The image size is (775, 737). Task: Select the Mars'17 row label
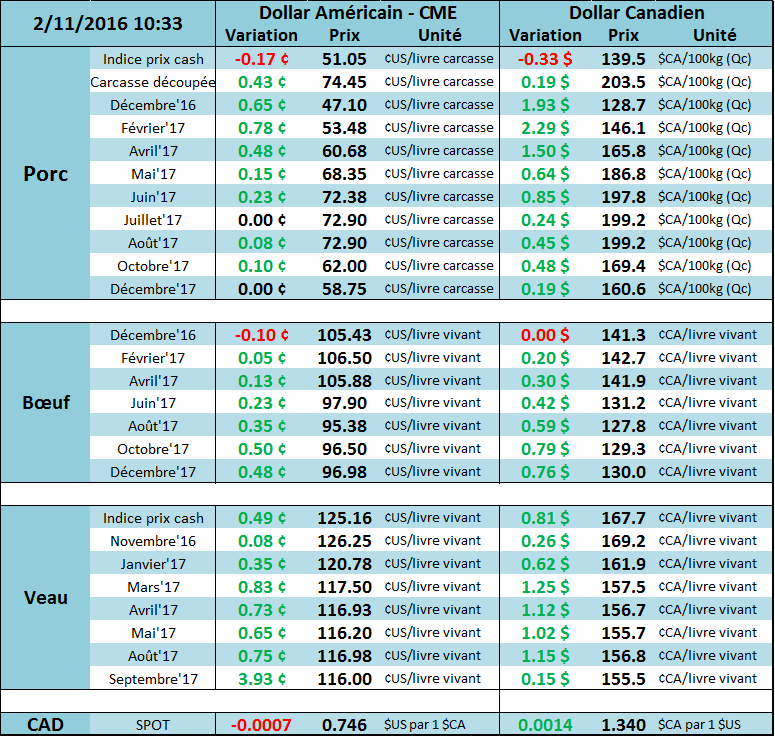[x=153, y=587]
